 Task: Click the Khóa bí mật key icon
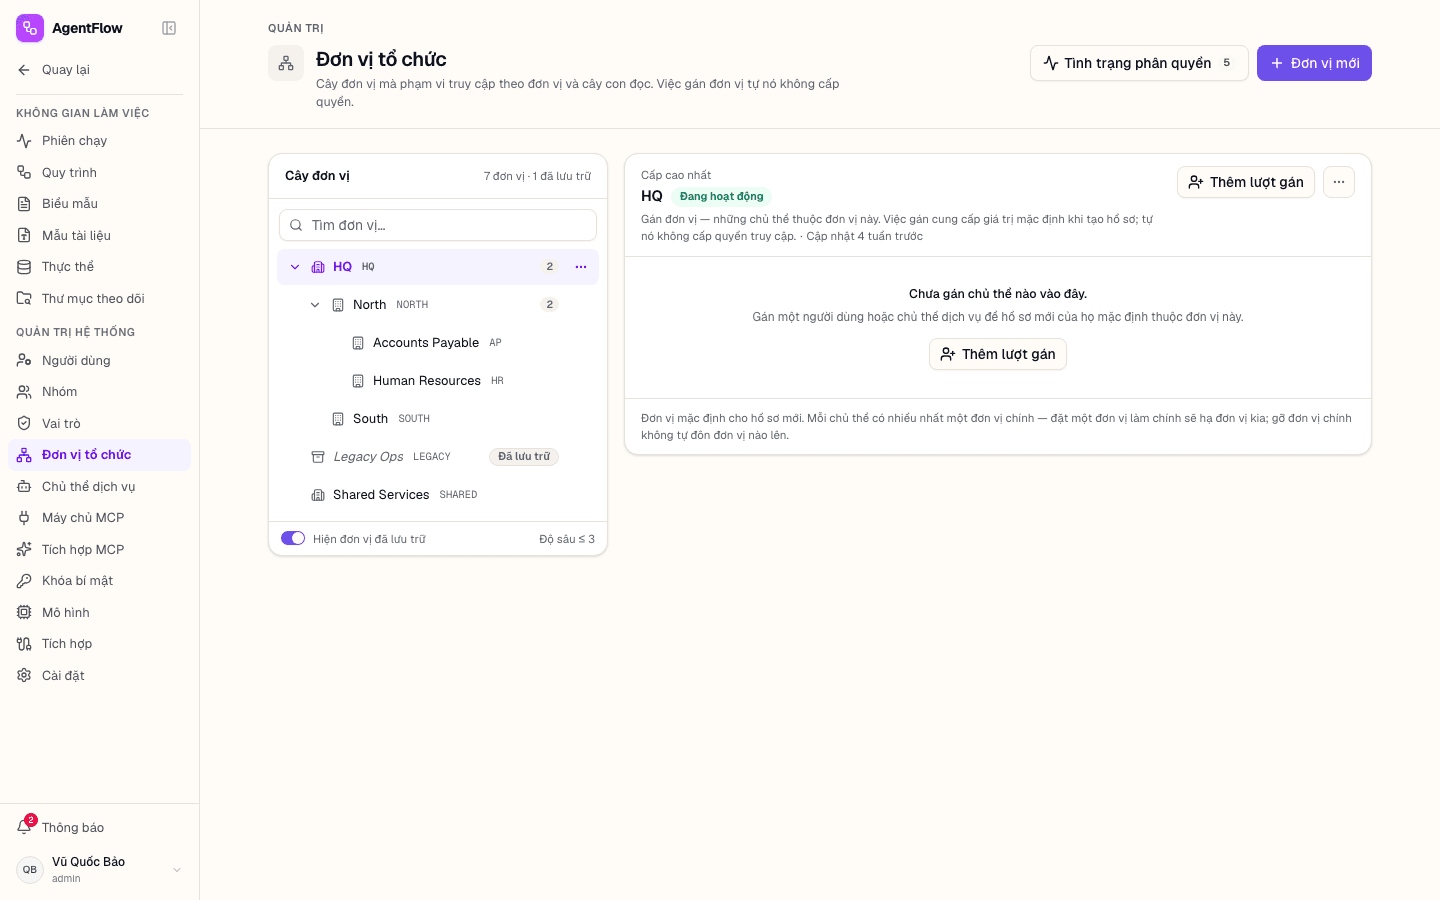[x=24, y=581]
